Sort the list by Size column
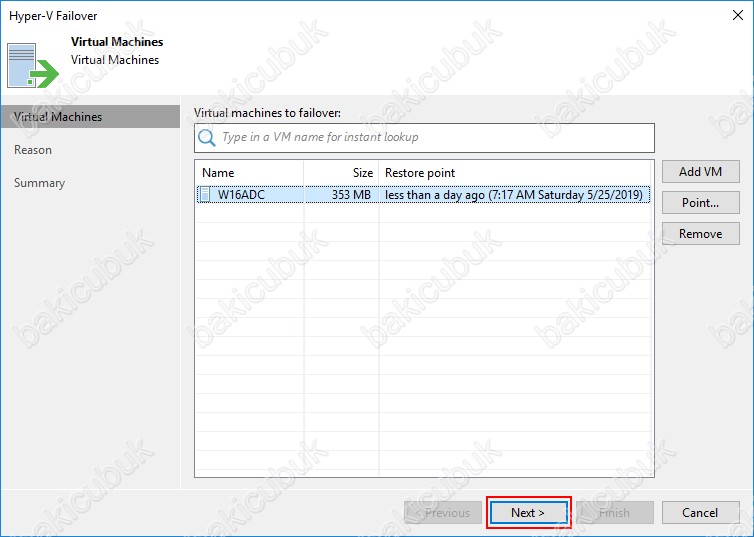The image size is (754, 537). click(341, 173)
